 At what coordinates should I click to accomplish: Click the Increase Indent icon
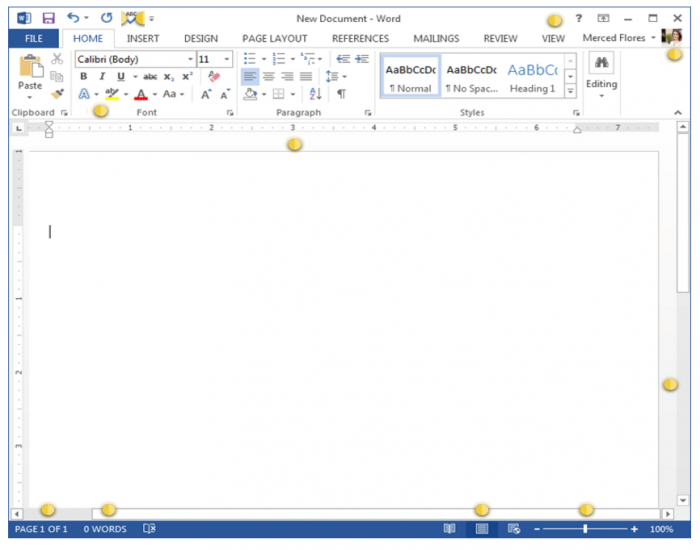(x=362, y=58)
